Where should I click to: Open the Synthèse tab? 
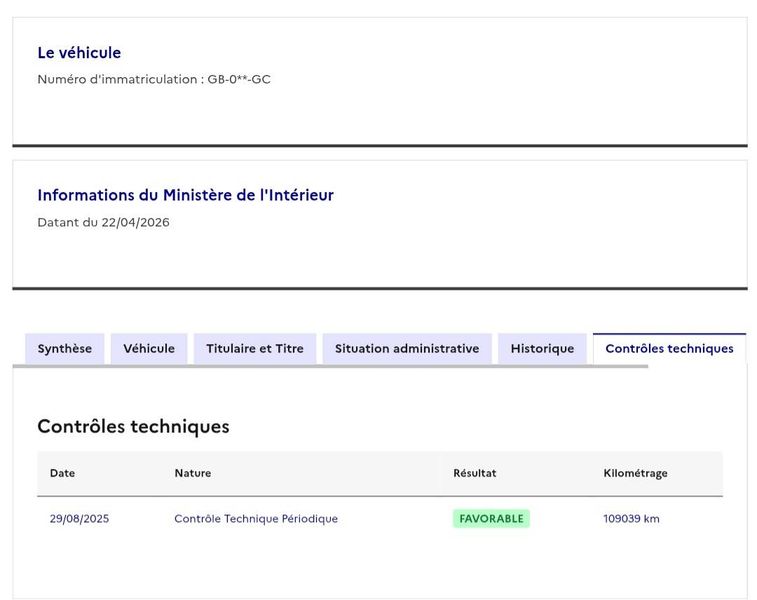click(x=65, y=349)
